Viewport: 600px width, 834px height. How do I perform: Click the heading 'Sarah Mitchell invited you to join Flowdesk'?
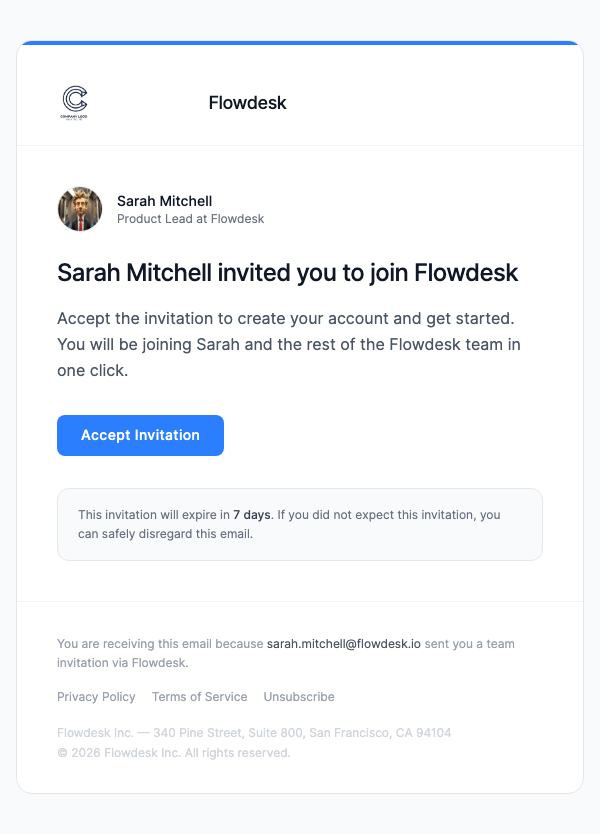click(x=288, y=272)
